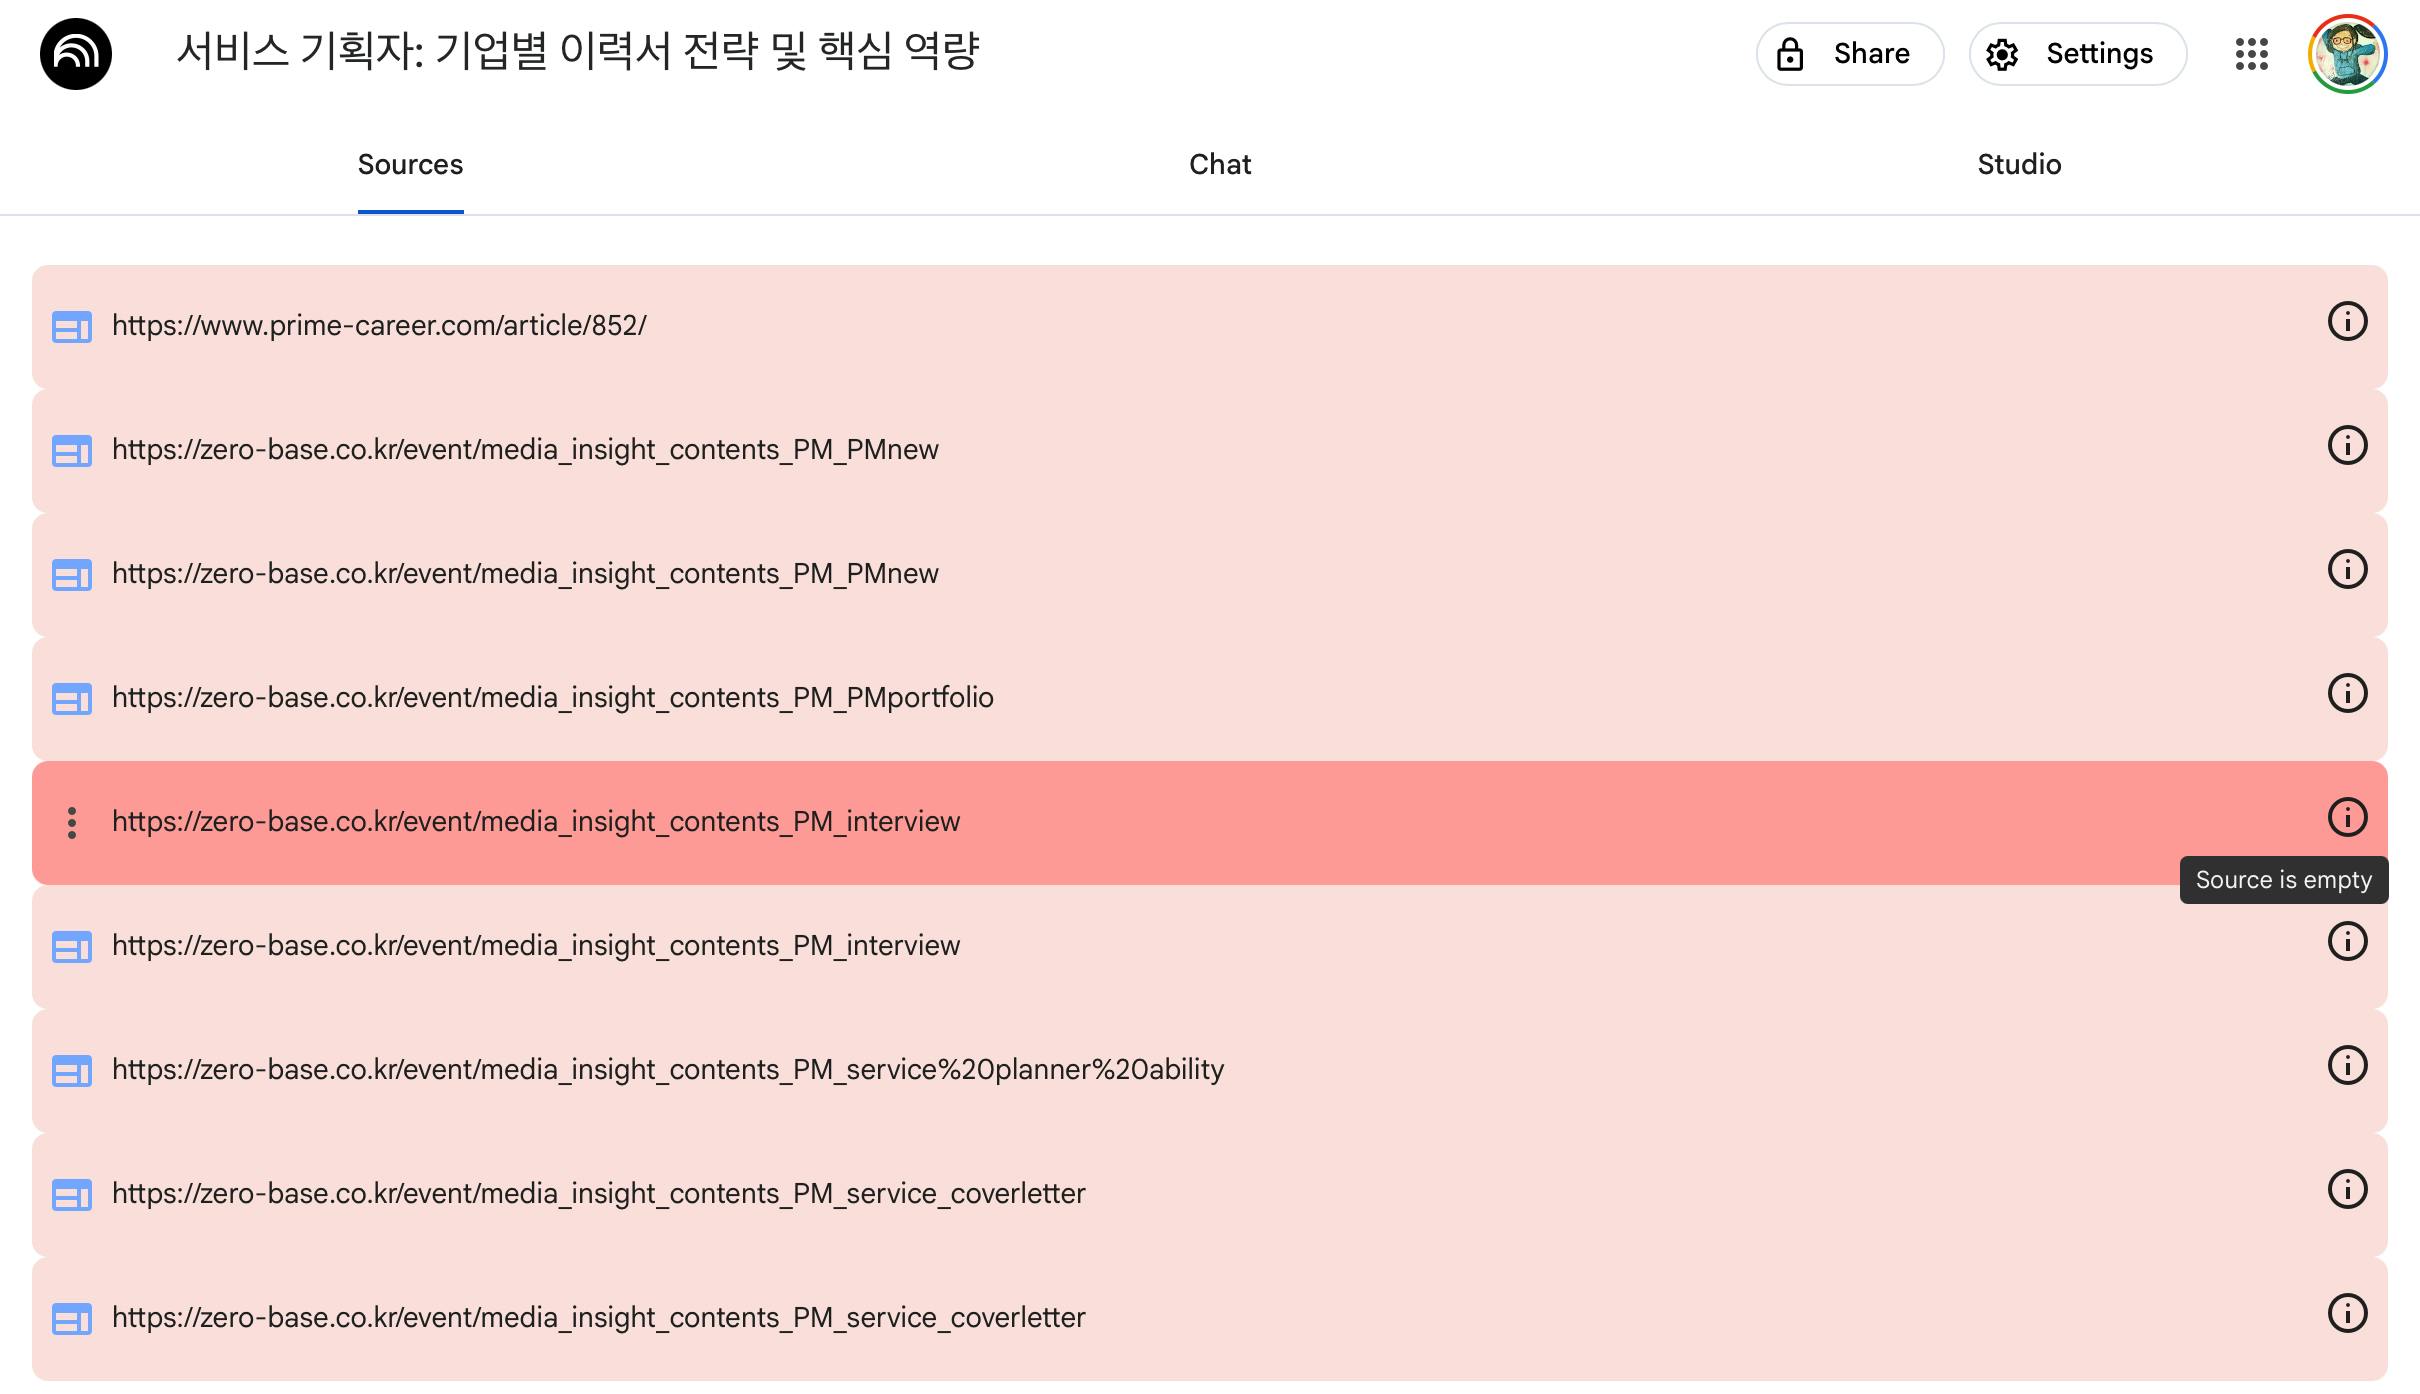Show info for the service%20planner%20ability source
The width and height of the screenshot is (2420, 1394).
[2347, 1066]
